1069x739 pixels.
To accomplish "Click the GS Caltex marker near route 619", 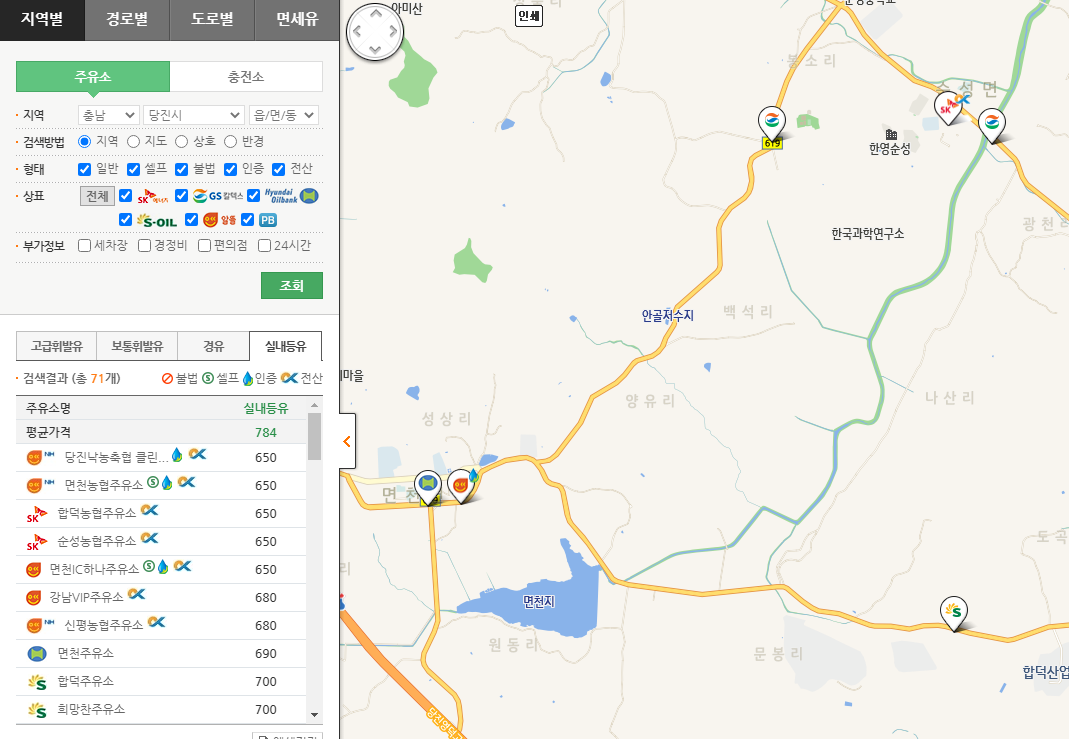I will click(772, 123).
